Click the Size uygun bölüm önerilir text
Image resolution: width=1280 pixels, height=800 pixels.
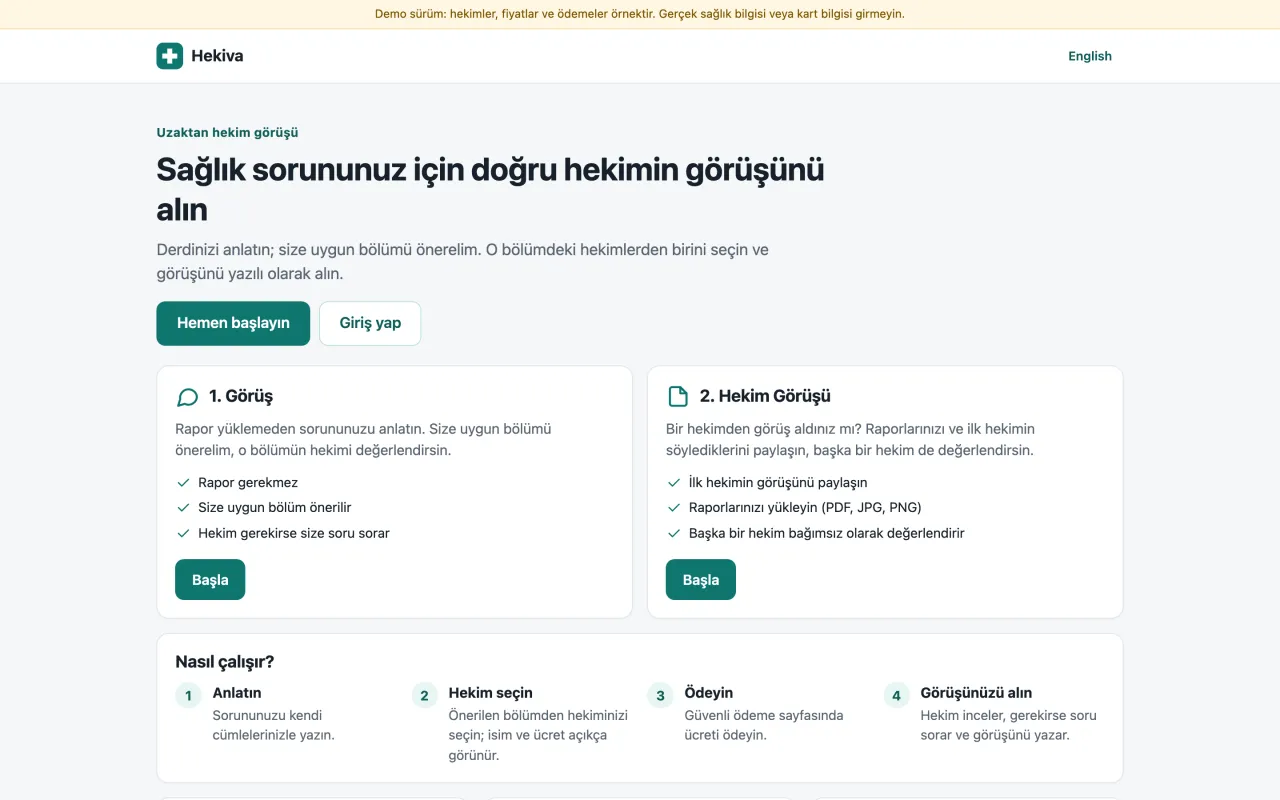[275, 507]
